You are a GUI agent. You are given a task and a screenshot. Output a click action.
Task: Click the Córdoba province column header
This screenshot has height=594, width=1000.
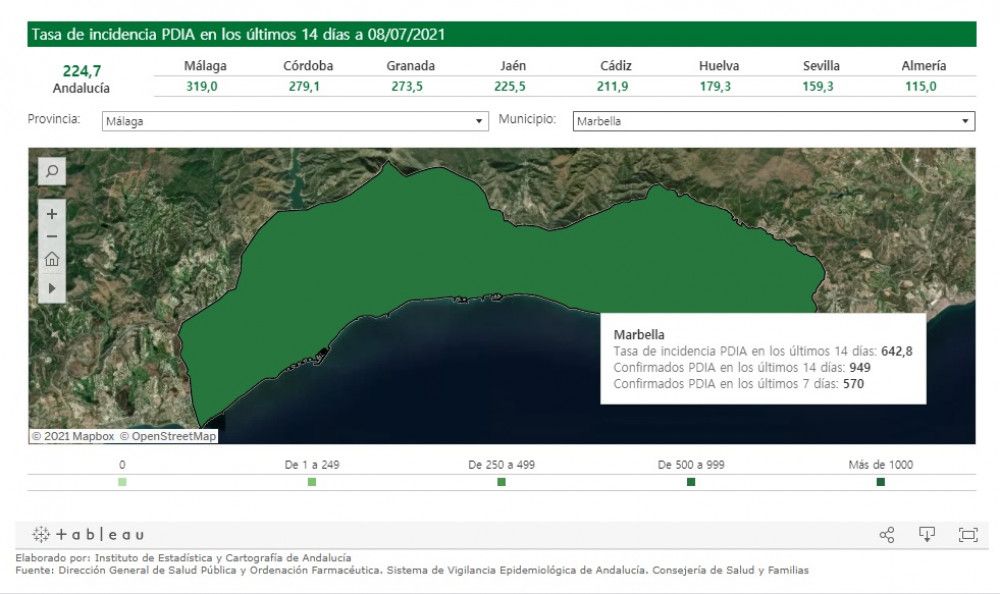click(x=308, y=66)
